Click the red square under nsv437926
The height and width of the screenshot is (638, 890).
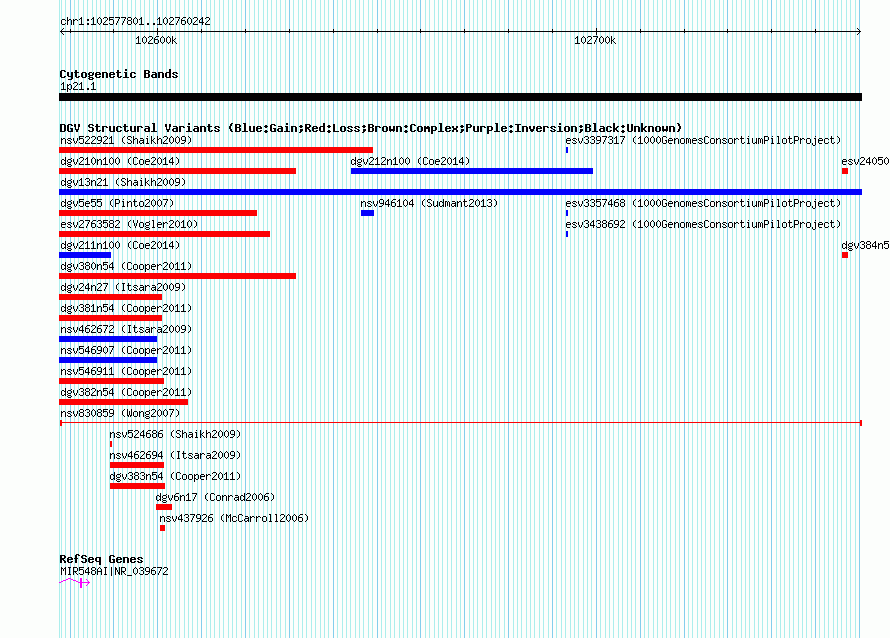coord(162,528)
